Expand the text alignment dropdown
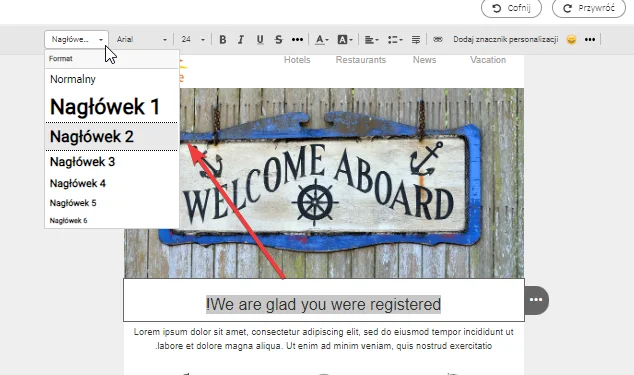Screen dimensions: 634x375 pos(371,40)
